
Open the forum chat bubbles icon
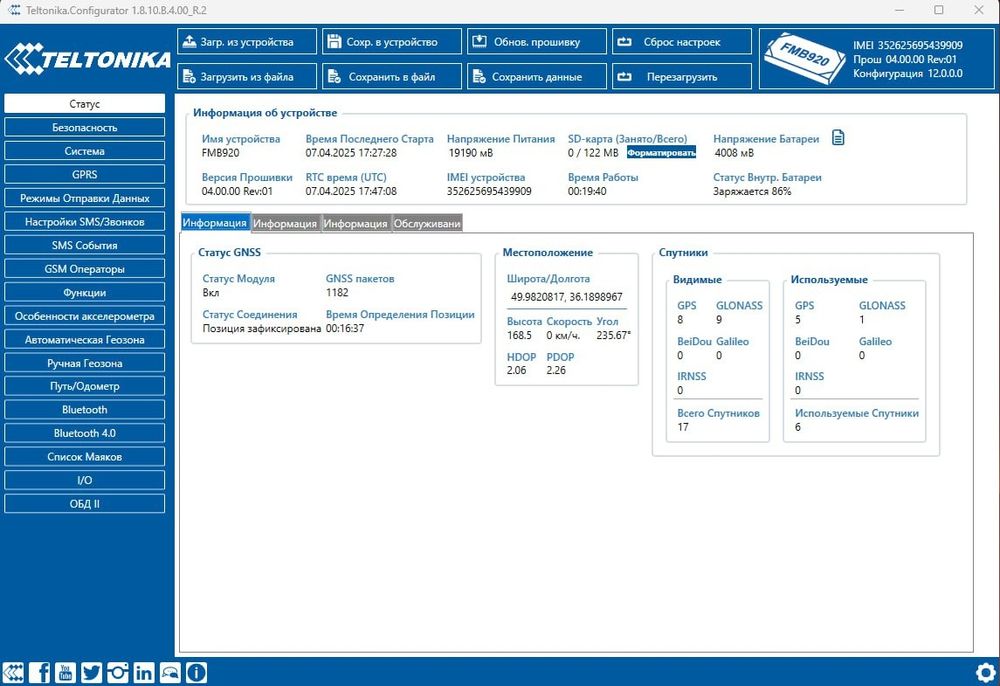170,673
